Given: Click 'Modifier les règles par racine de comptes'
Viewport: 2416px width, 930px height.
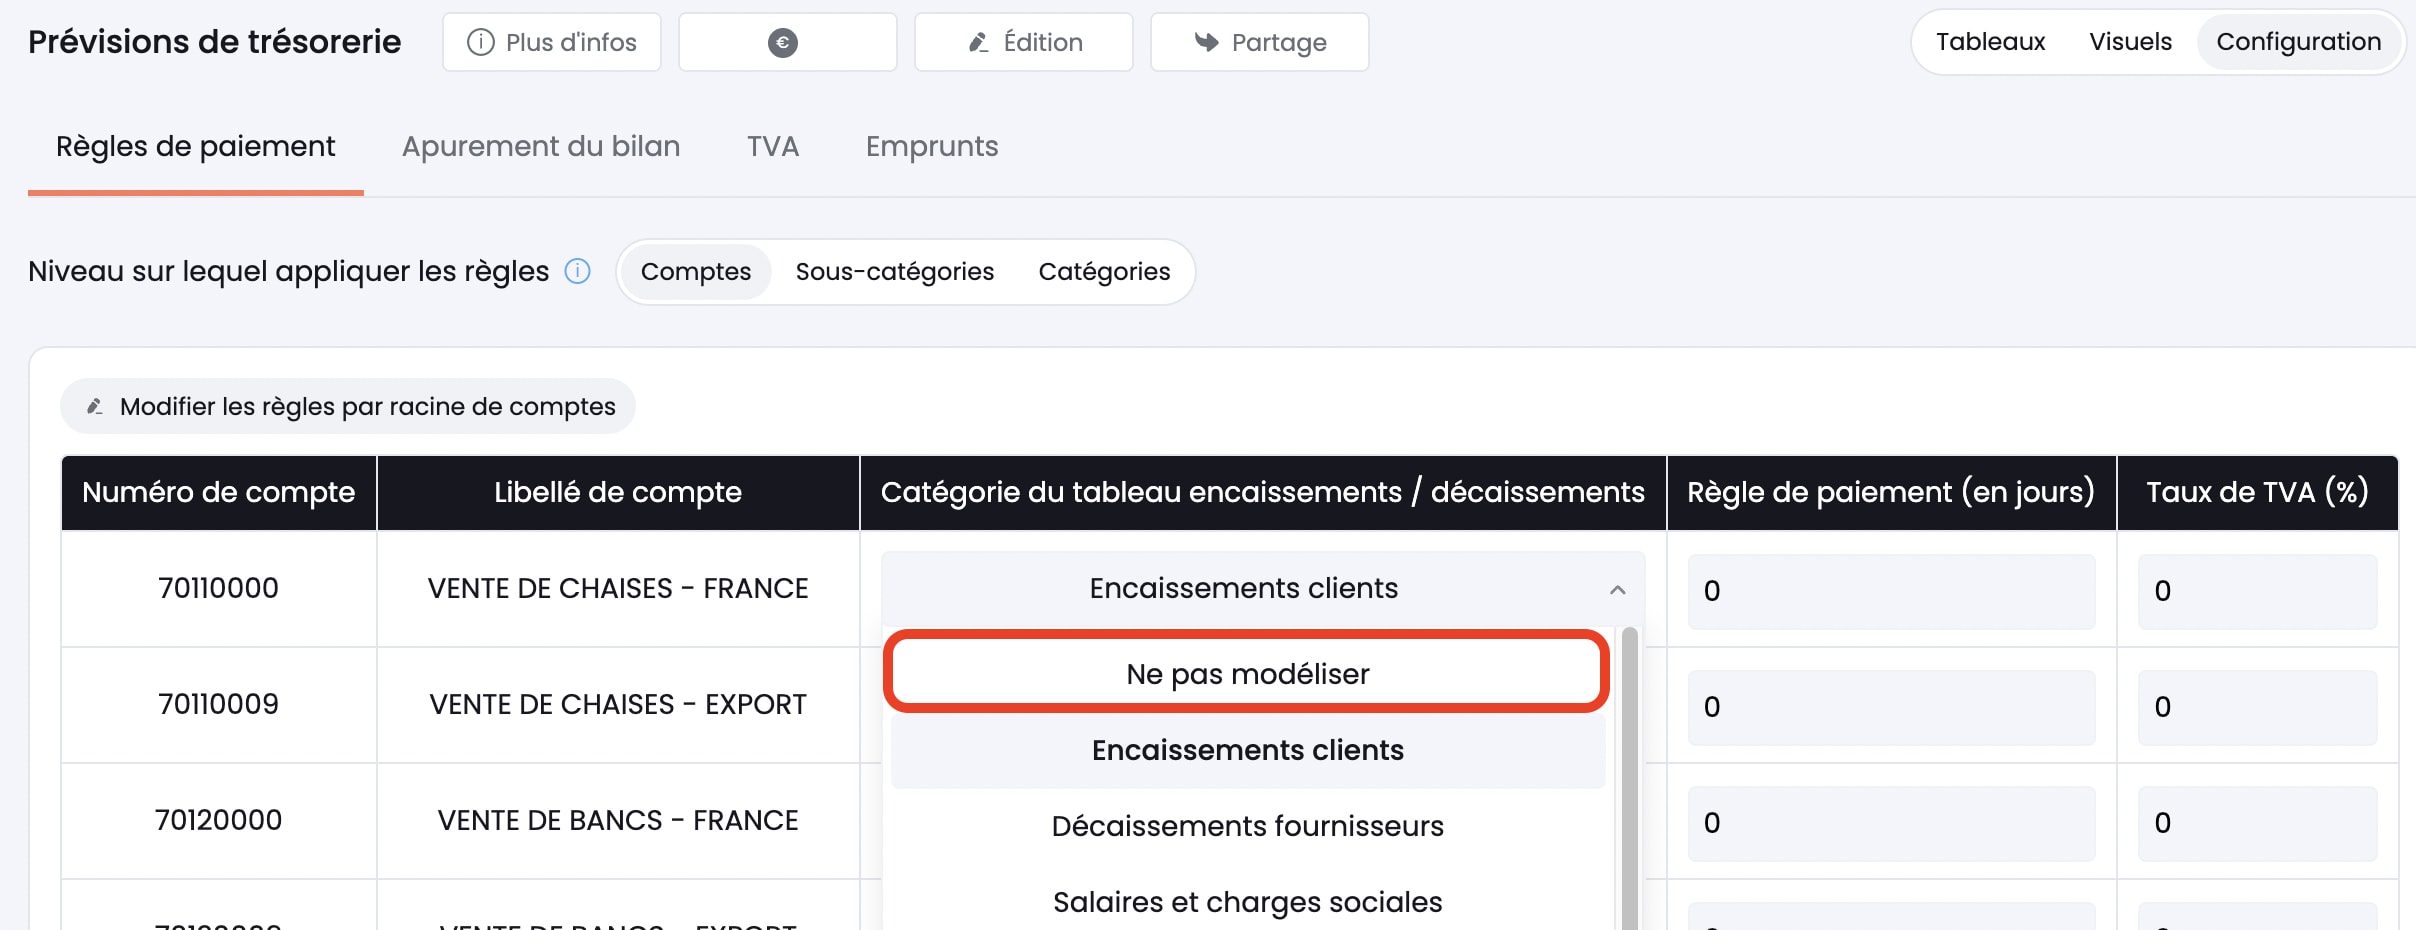Looking at the screenshot, I should pyautogui.click(x=346, y=406).
